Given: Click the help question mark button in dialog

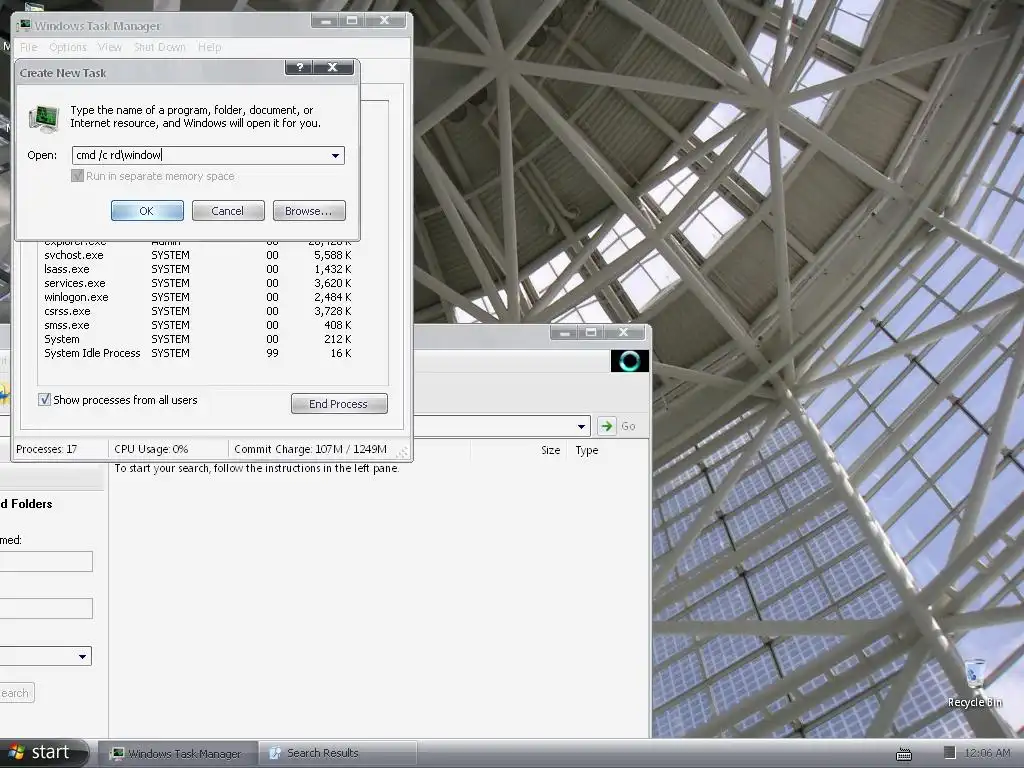Looking at the screenshot, I should coord(300,67).
